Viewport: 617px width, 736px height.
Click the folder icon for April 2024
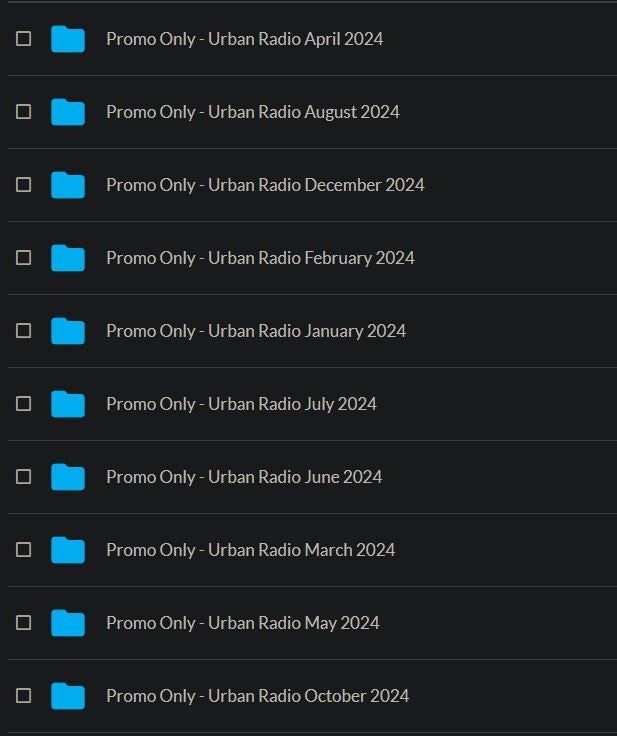pyautogui.click(x=68, y=39)
